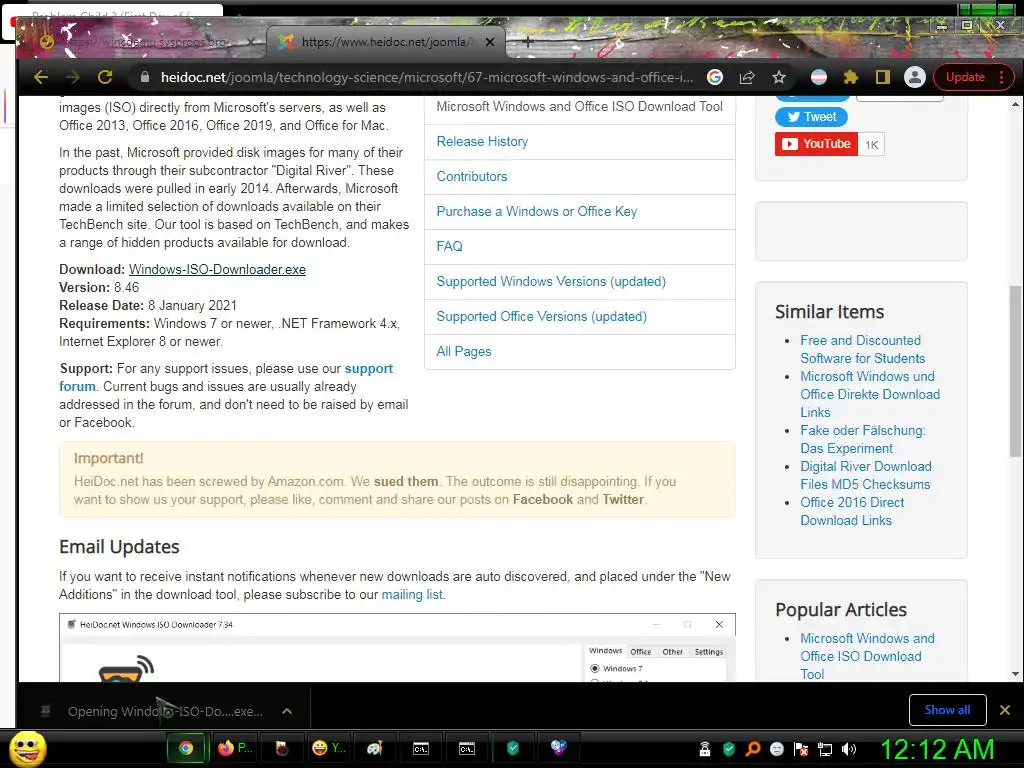Open the Google icon in the address bar
Viewport: 1024px width, 768px height.
click(715, 77)
